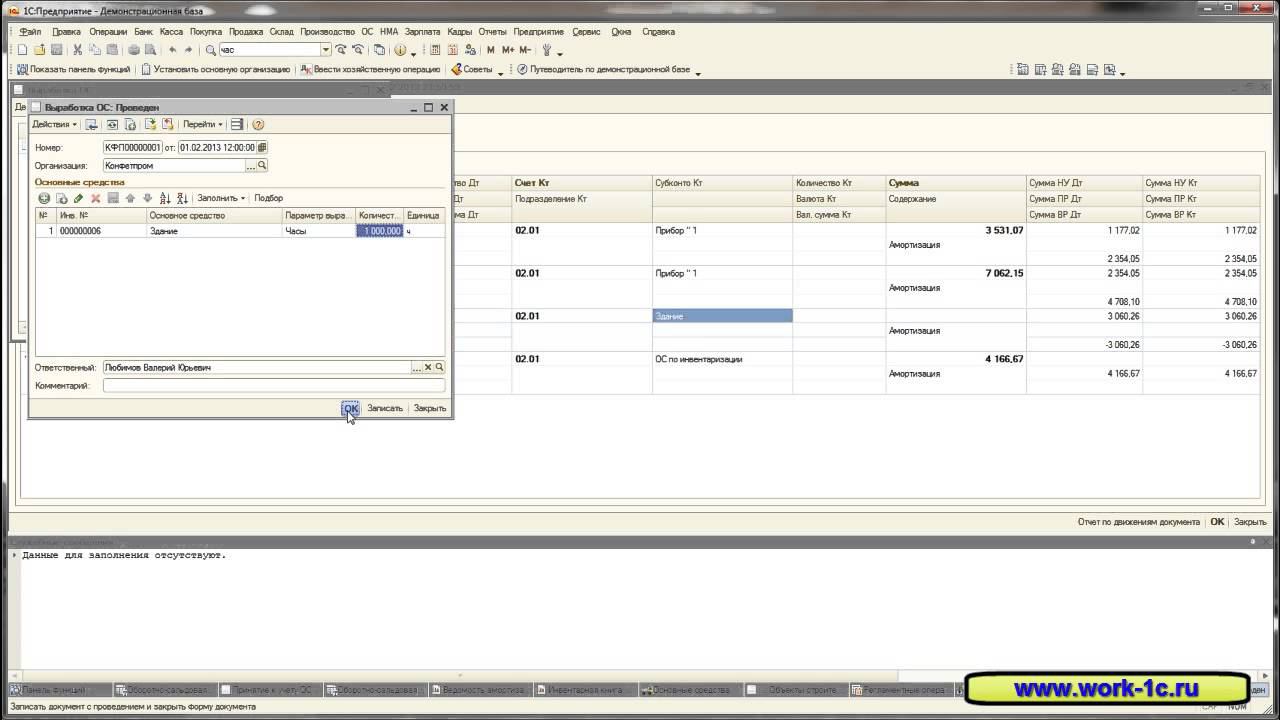
Task: Open the Help question mark icon in document
Action: click(258, 125)
